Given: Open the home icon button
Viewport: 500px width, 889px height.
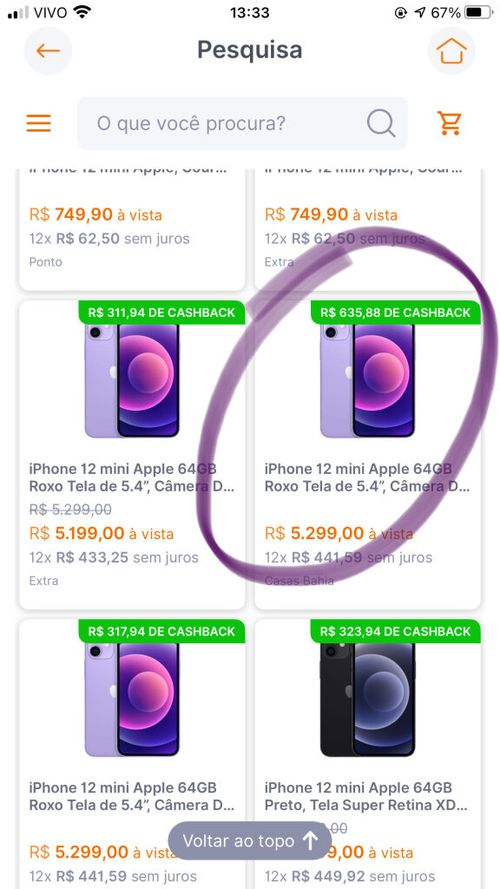Looking at the screenshot, I should 451,50.
